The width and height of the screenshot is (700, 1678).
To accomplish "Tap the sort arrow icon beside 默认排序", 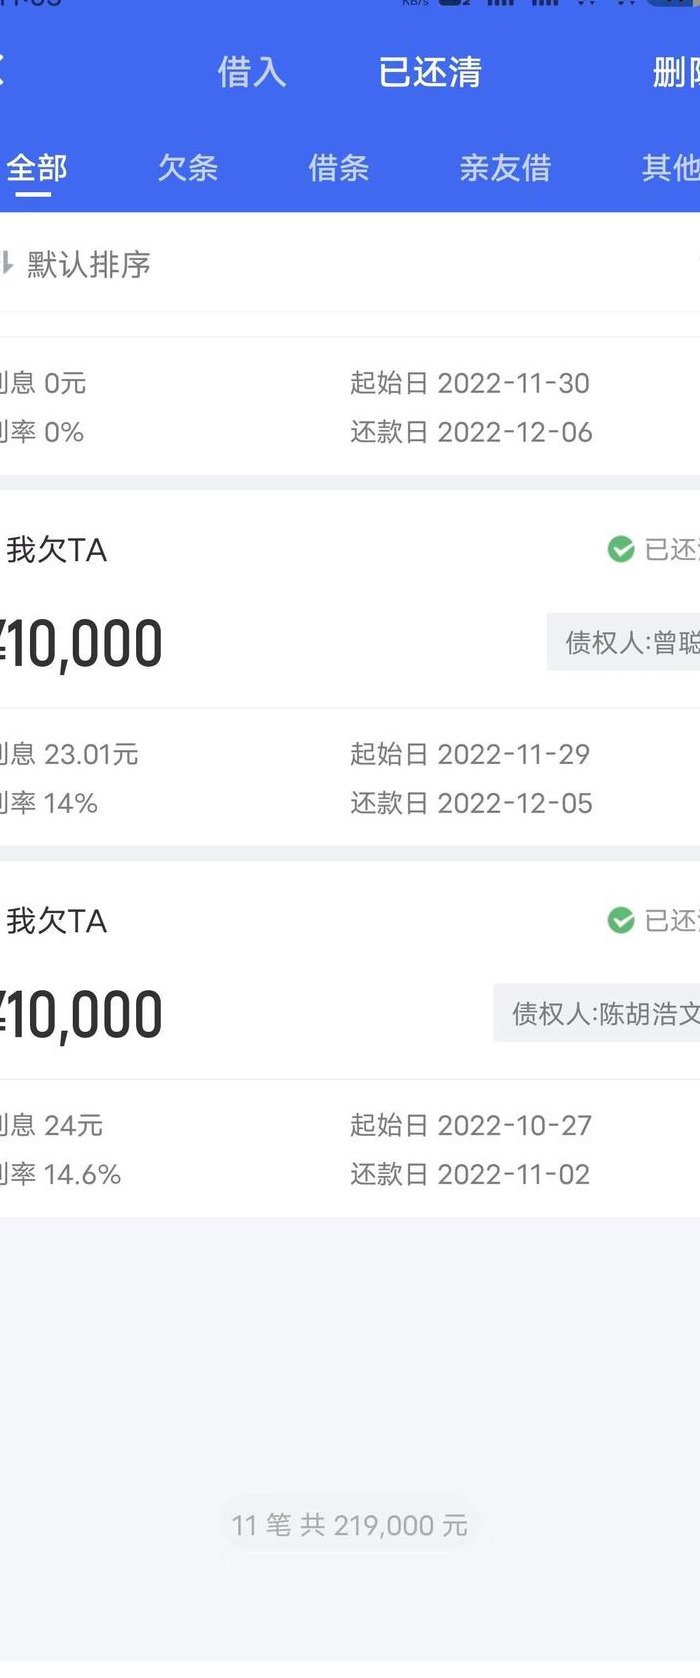I will coord(6,264).
